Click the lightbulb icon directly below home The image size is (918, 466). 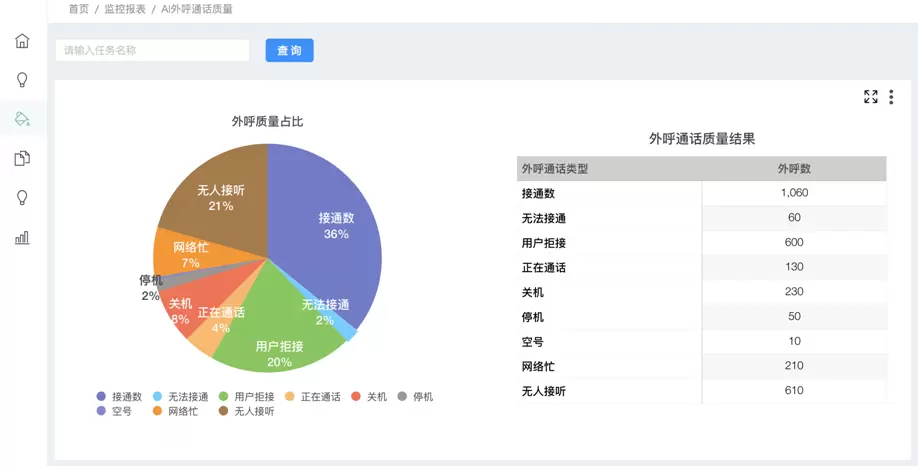(x=22, y=80)
